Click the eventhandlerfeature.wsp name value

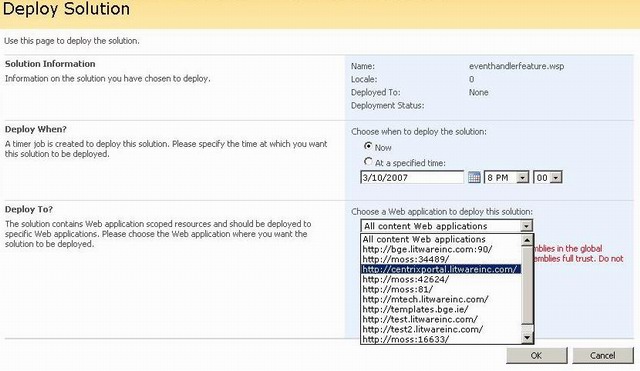516,66
